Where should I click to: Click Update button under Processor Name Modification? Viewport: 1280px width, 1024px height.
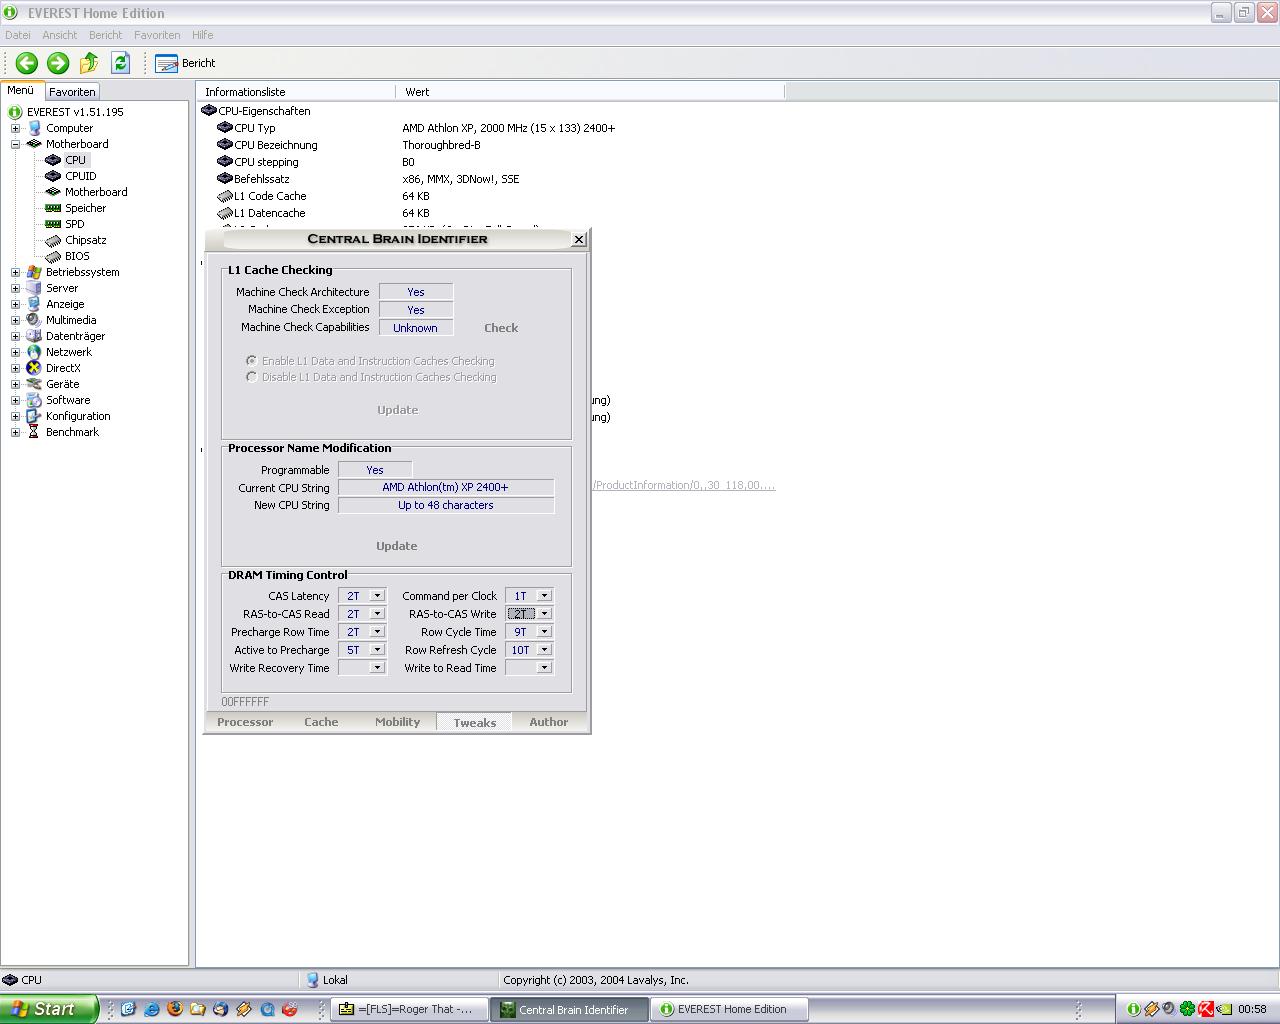coord(396,546)
